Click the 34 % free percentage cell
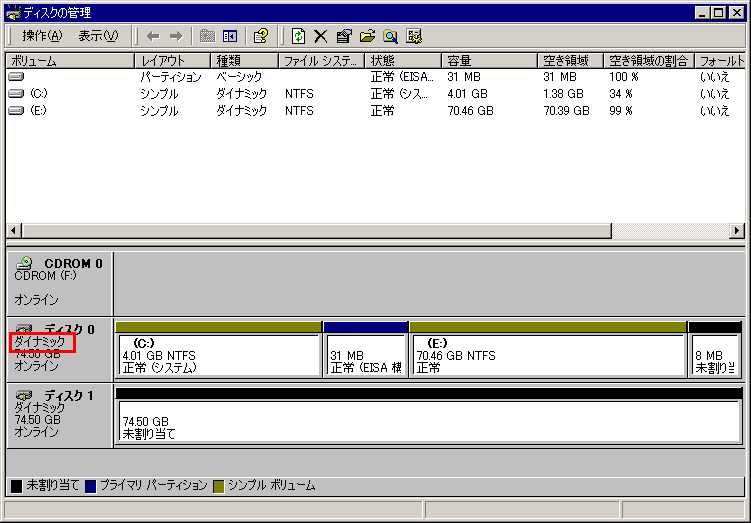Screen dimensions: 751x523 (x=621, y=93)
